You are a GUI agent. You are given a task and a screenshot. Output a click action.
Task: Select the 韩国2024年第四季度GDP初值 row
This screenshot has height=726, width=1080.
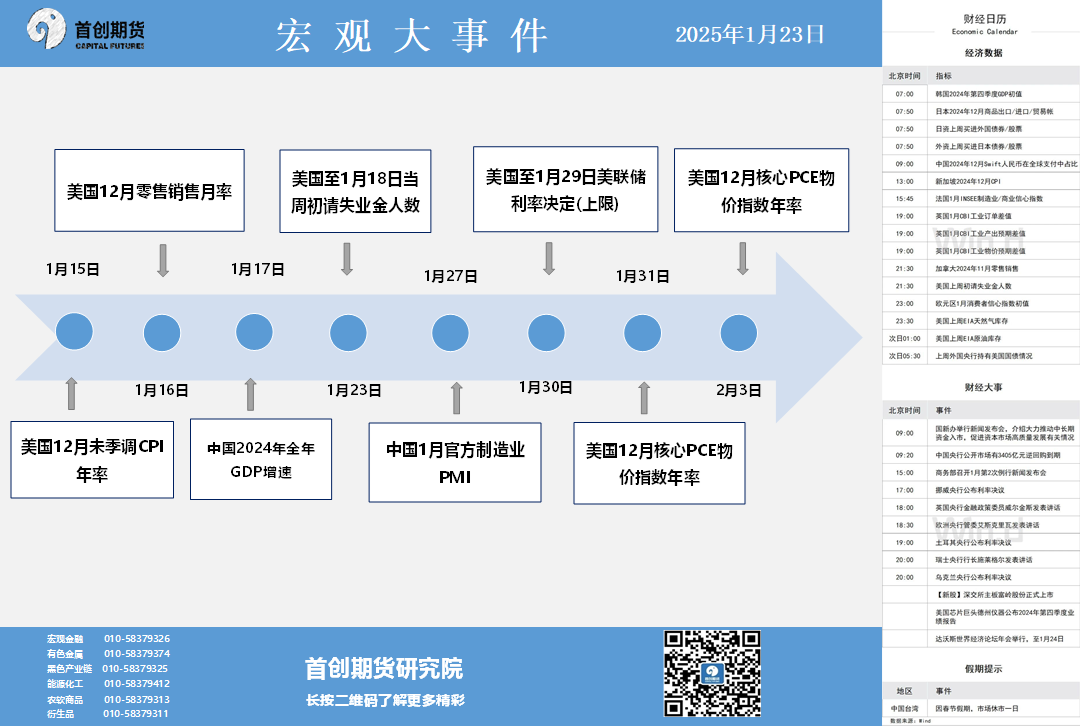coord(978,93)
